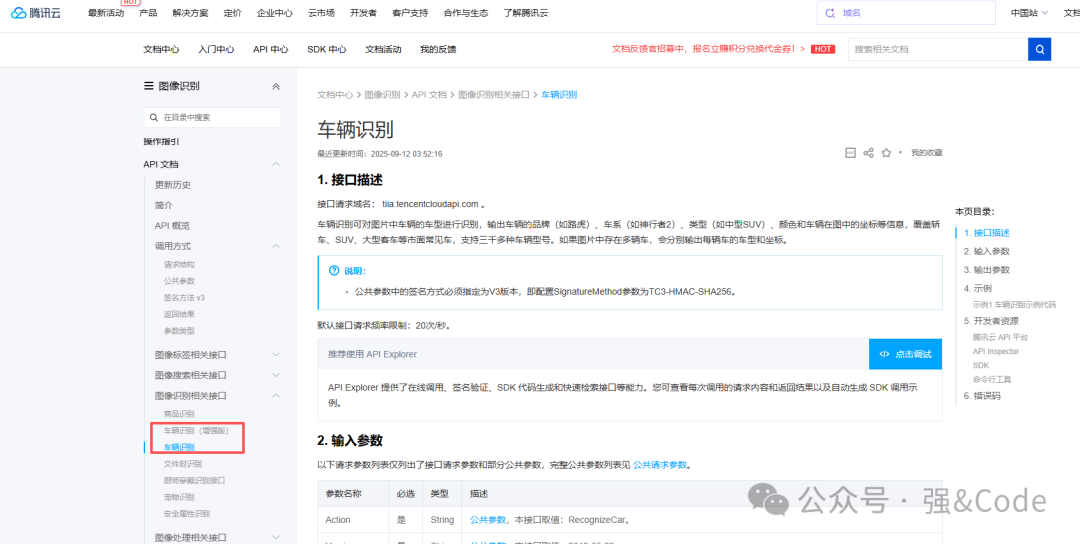Open the 云市场 menu
1080x544 pixels.
coord(321,13)
